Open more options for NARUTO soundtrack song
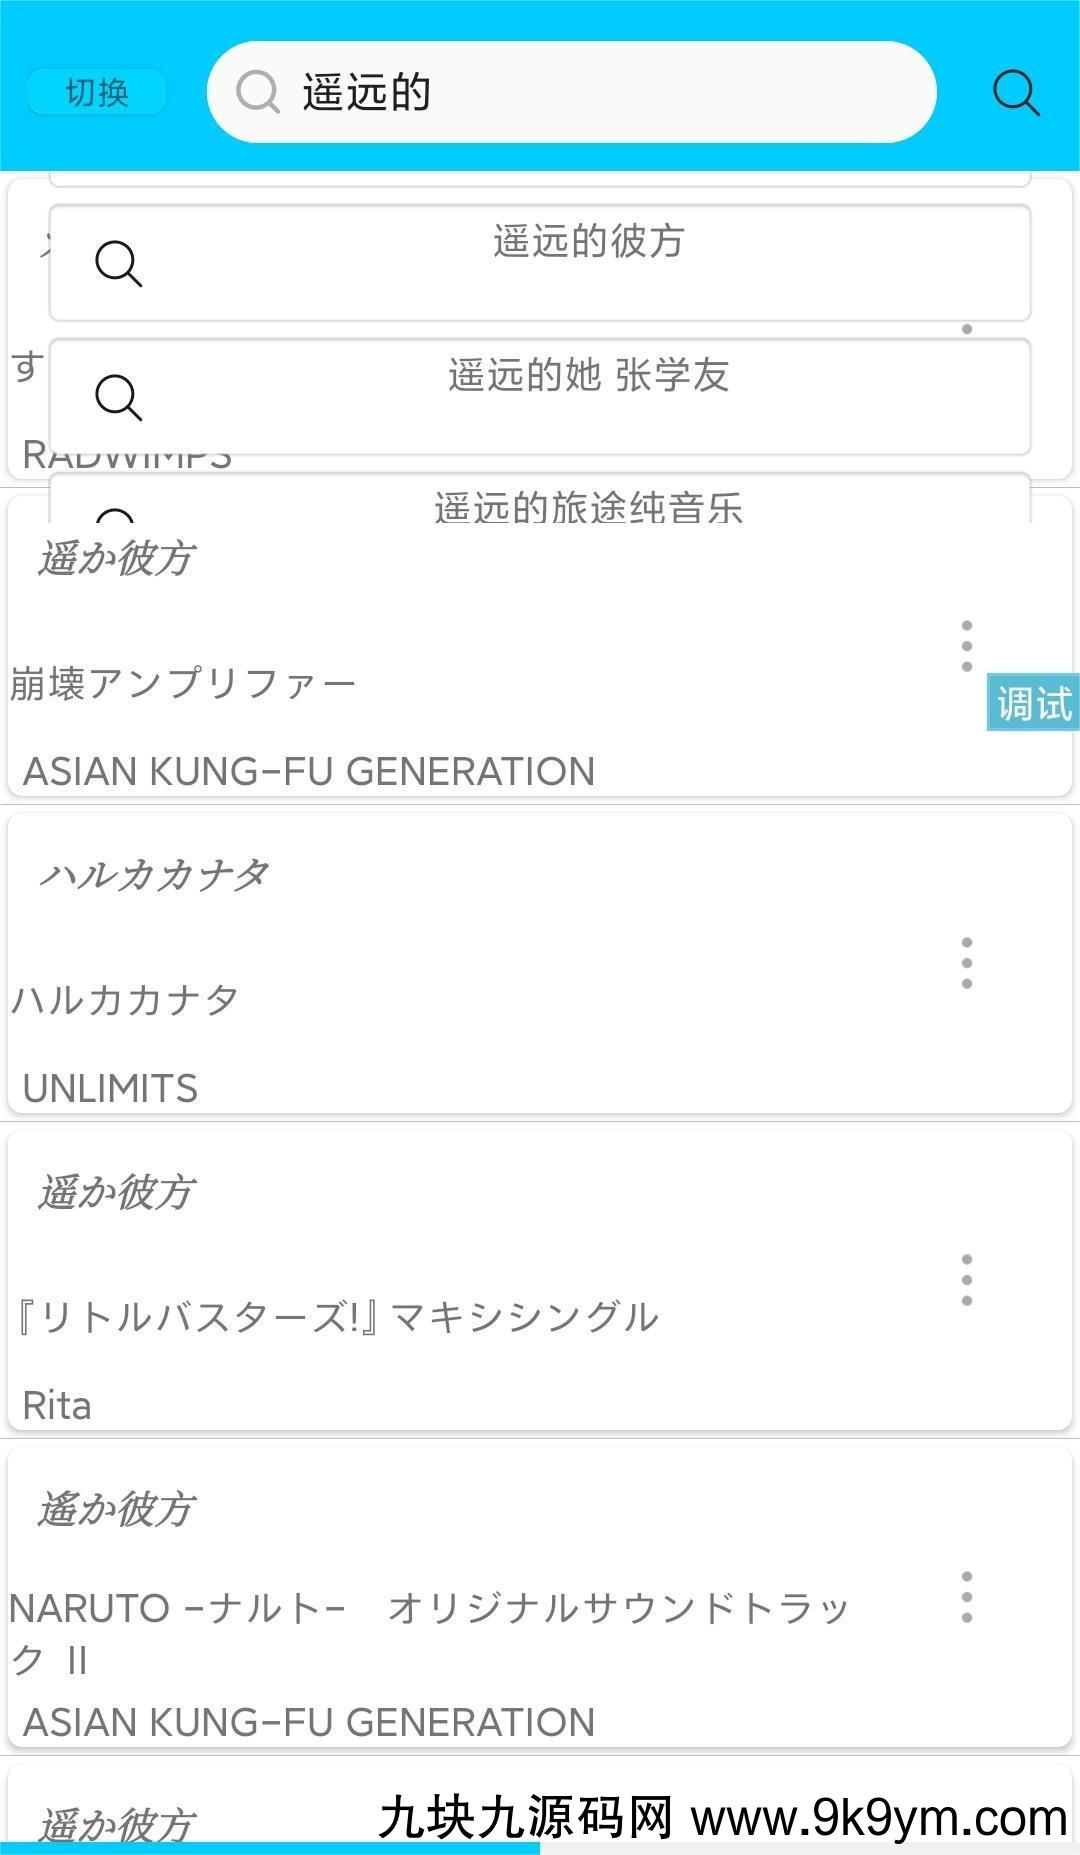Screen dimensions: 1080x1855 [x=966, y=1597]
